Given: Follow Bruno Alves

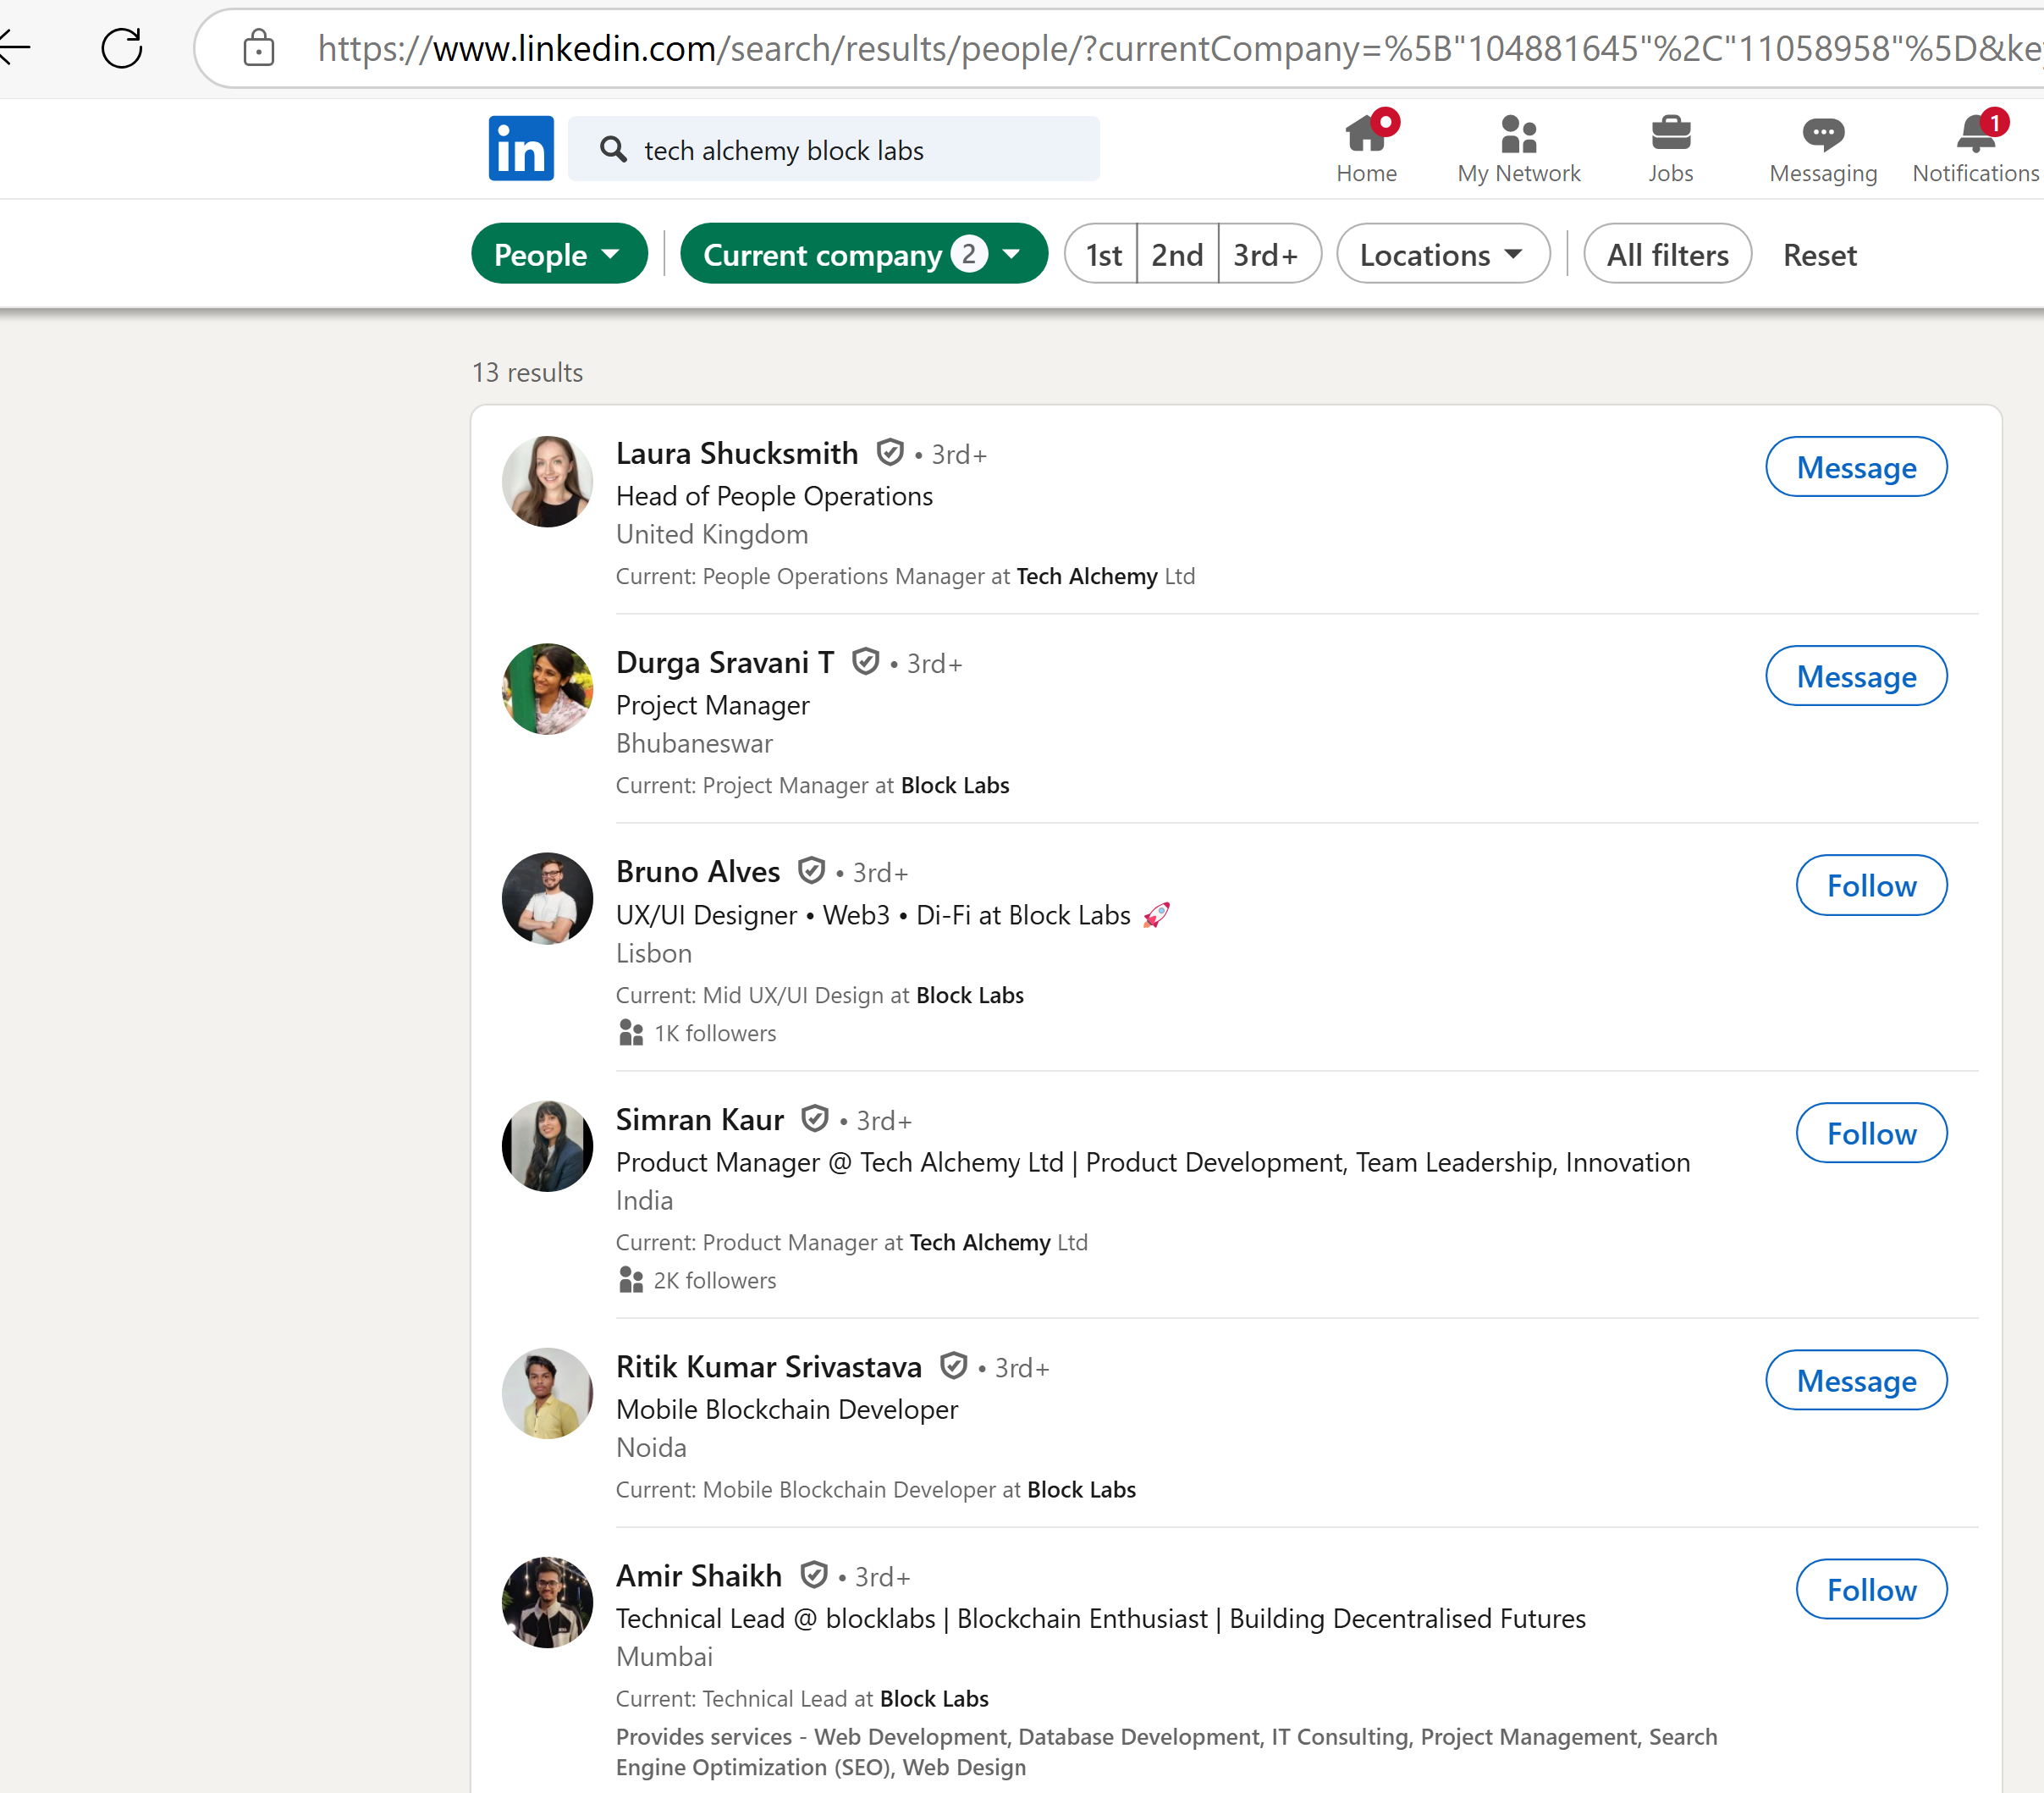Looking at the screenshot, I should [x=1871, y=885].
